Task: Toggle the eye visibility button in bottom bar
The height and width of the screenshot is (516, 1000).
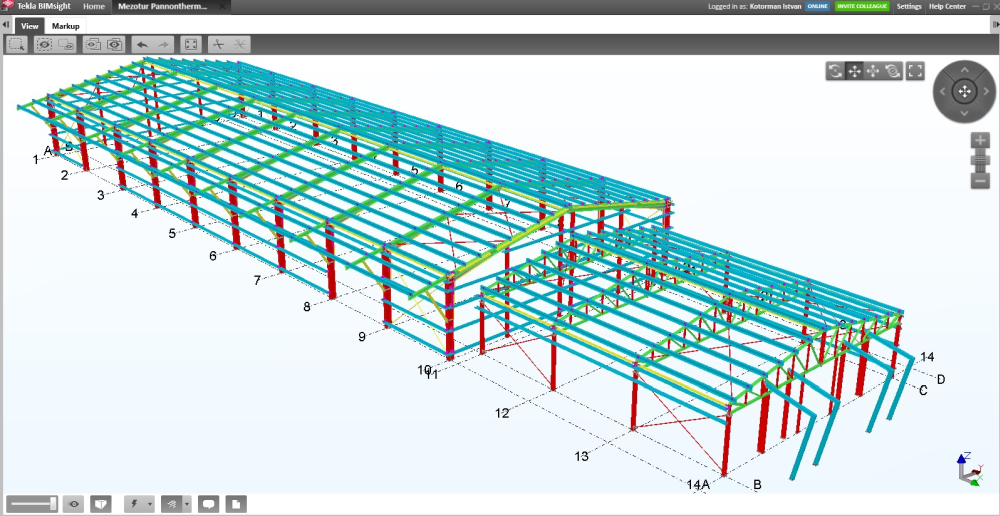Action: point(74,504)
